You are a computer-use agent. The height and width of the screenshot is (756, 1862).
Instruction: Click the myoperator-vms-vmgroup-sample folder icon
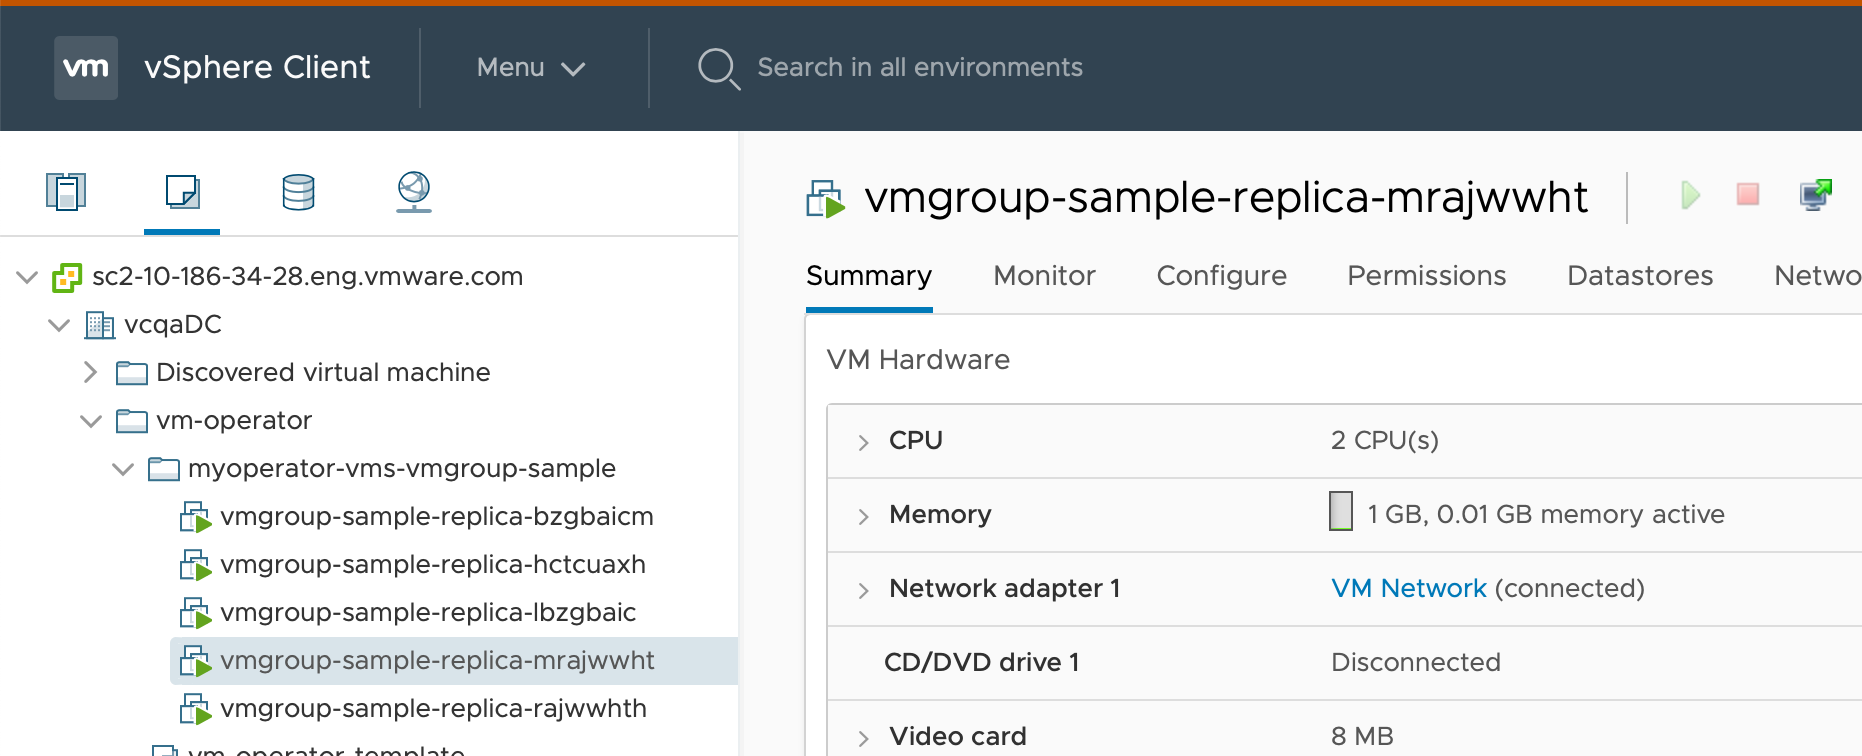(164, 469)
